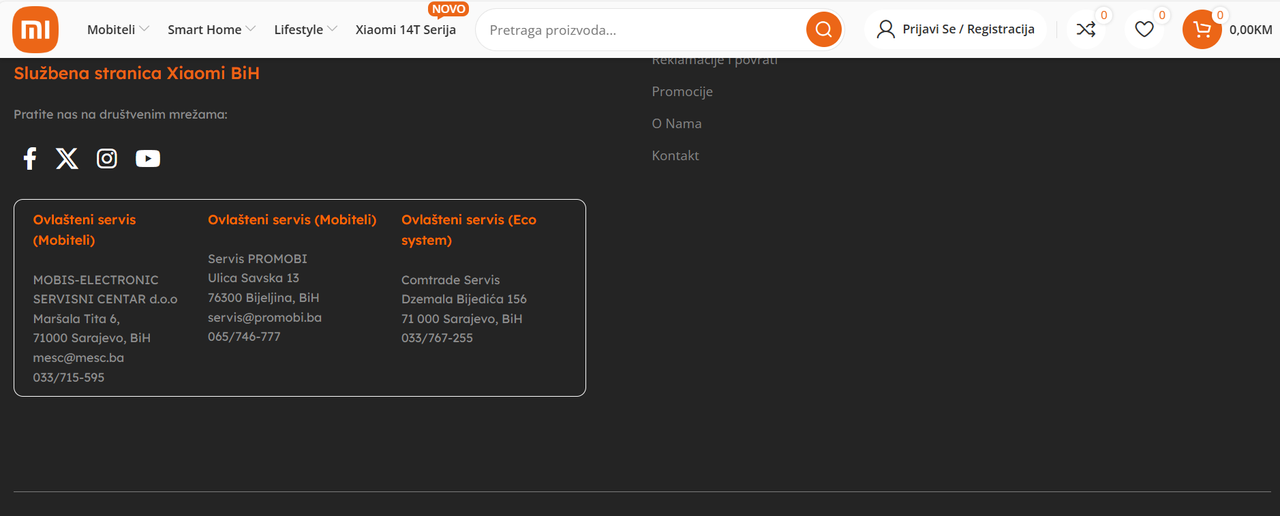The width and height of the screenshot is (1280, 516).
Task: Click the Ulica Savska 13 address
Action: 253,277
